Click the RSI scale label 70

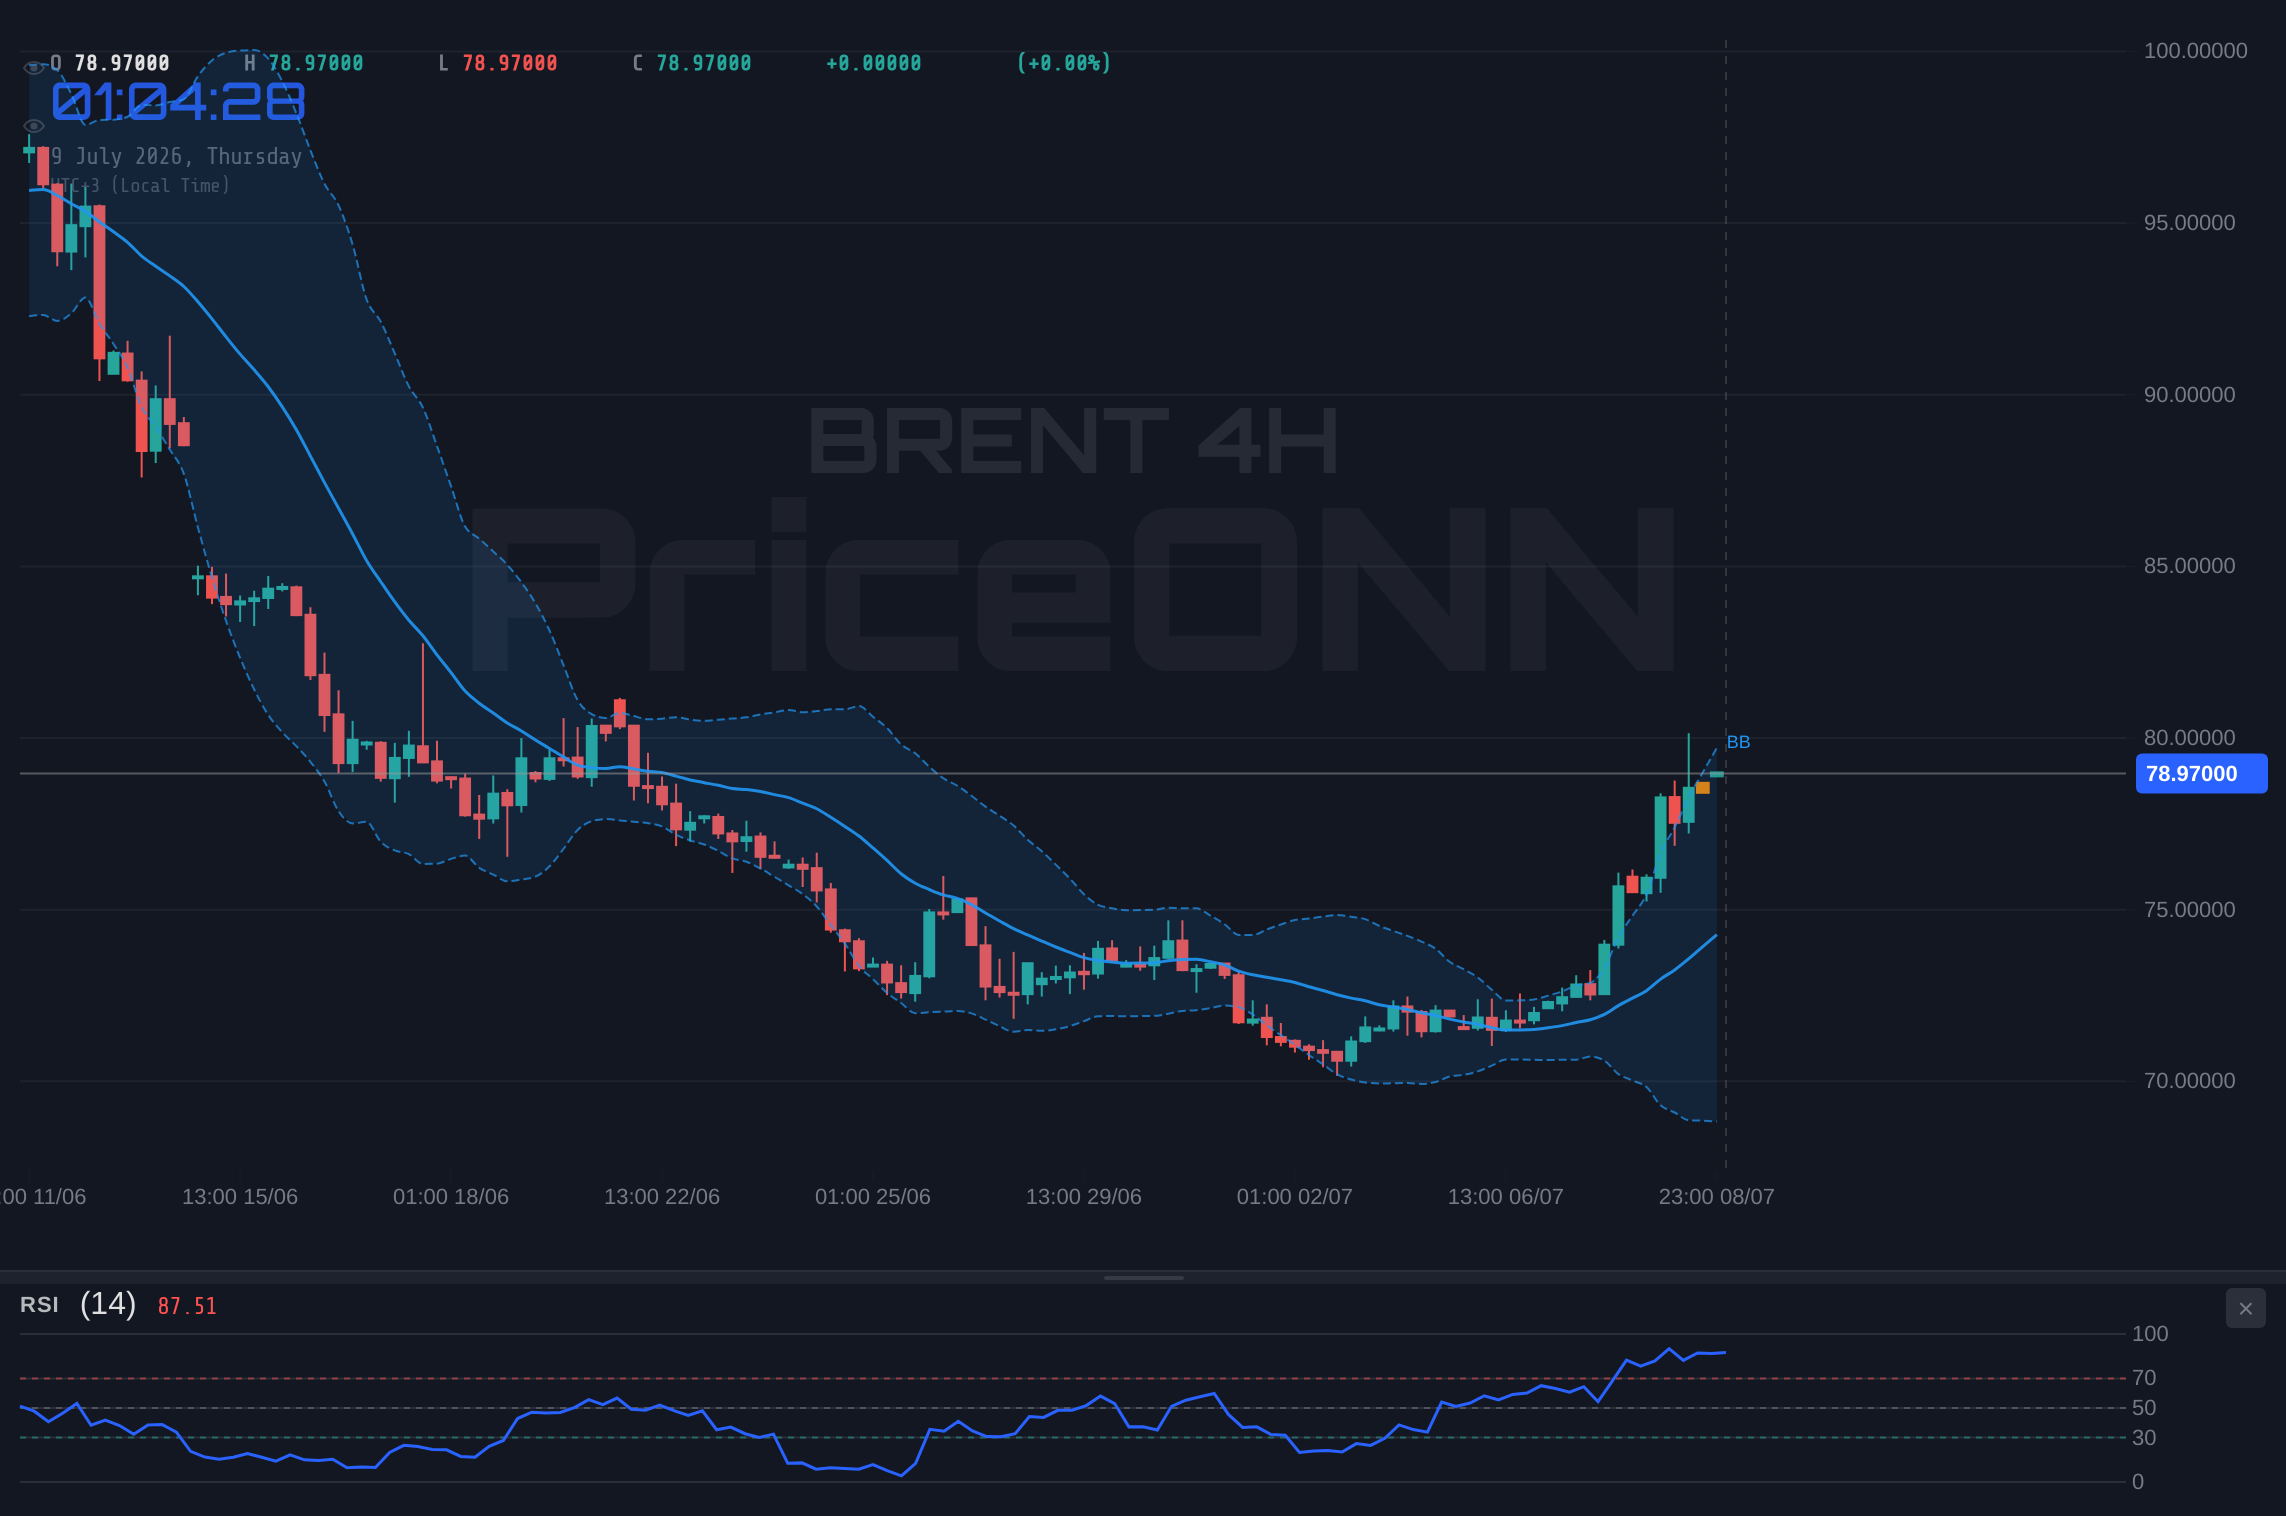[2144, 1378]
